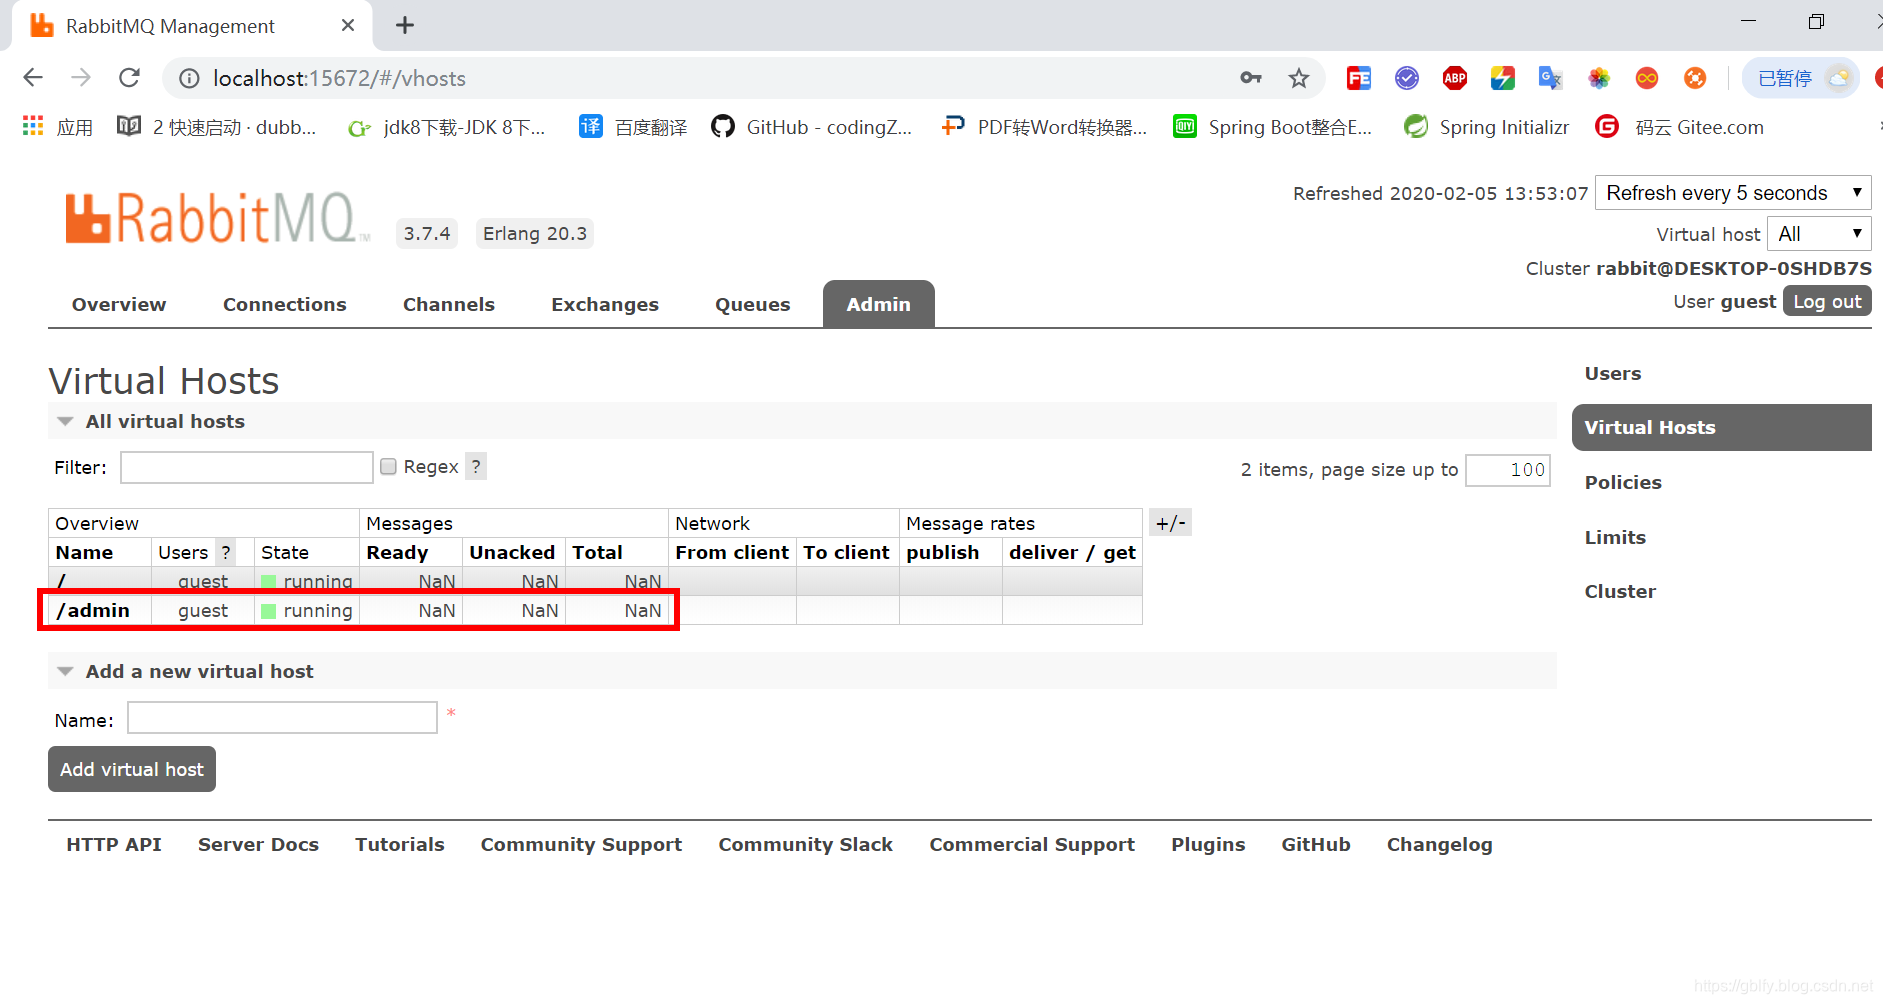
Task: Open the PDF to Word converter bookmark
Action: [1045, 127]
